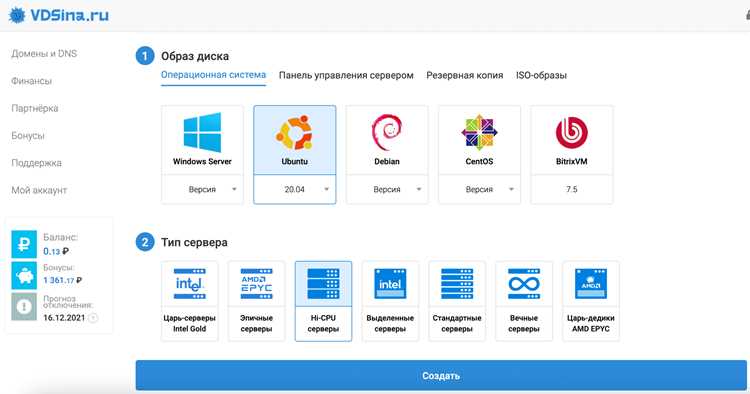Viewport: 750px width, 394px height.
Task: Click the VDSina.ru logo
Action: (x=59, y=15)
